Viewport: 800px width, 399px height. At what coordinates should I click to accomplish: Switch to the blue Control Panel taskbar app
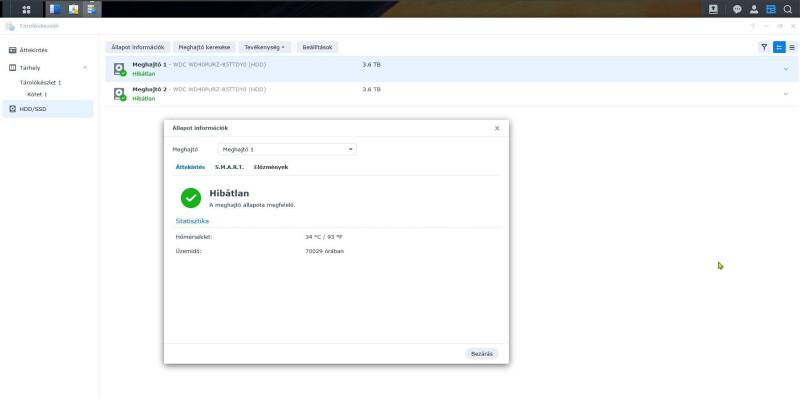(x=55, y=9)
